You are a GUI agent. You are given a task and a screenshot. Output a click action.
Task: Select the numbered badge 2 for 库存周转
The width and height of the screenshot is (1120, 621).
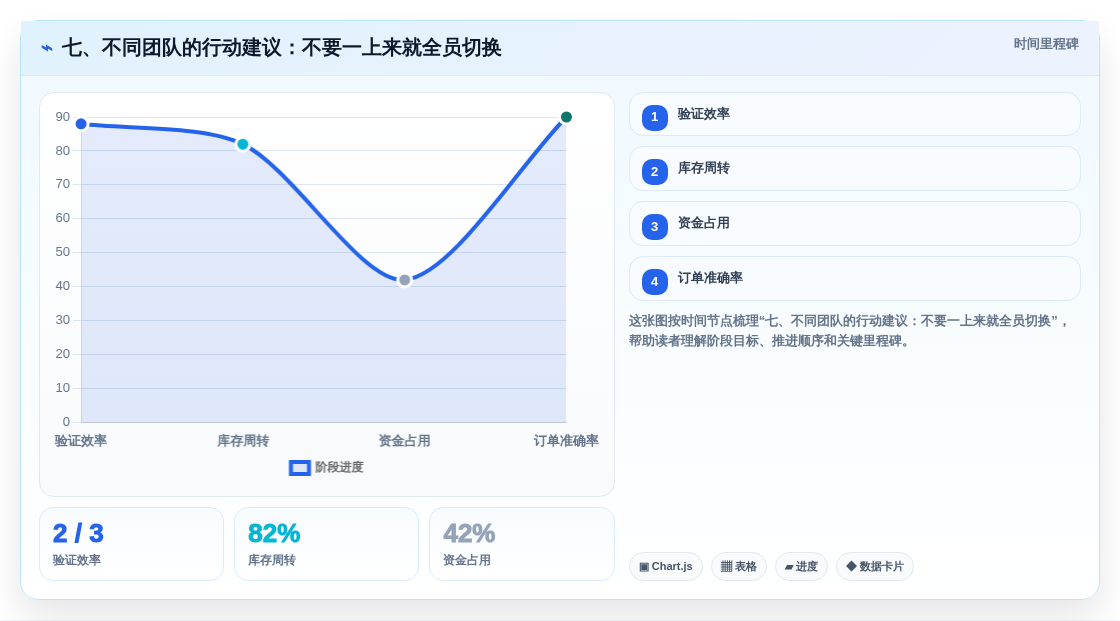pos(654,172)
